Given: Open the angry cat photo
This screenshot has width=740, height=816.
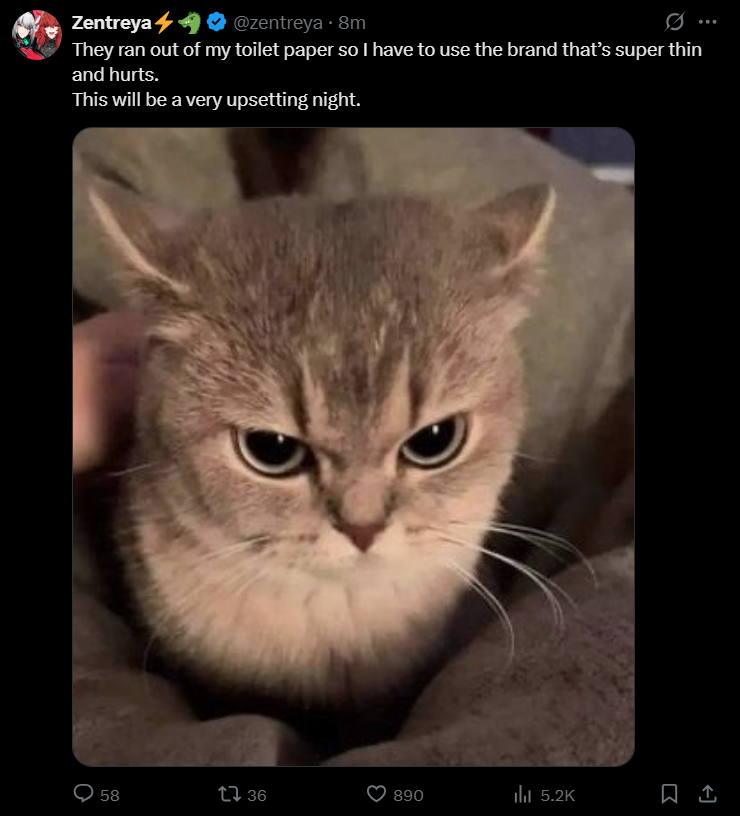Looking at the screenshot, I should pyautogui.click(x=353, y=447).
